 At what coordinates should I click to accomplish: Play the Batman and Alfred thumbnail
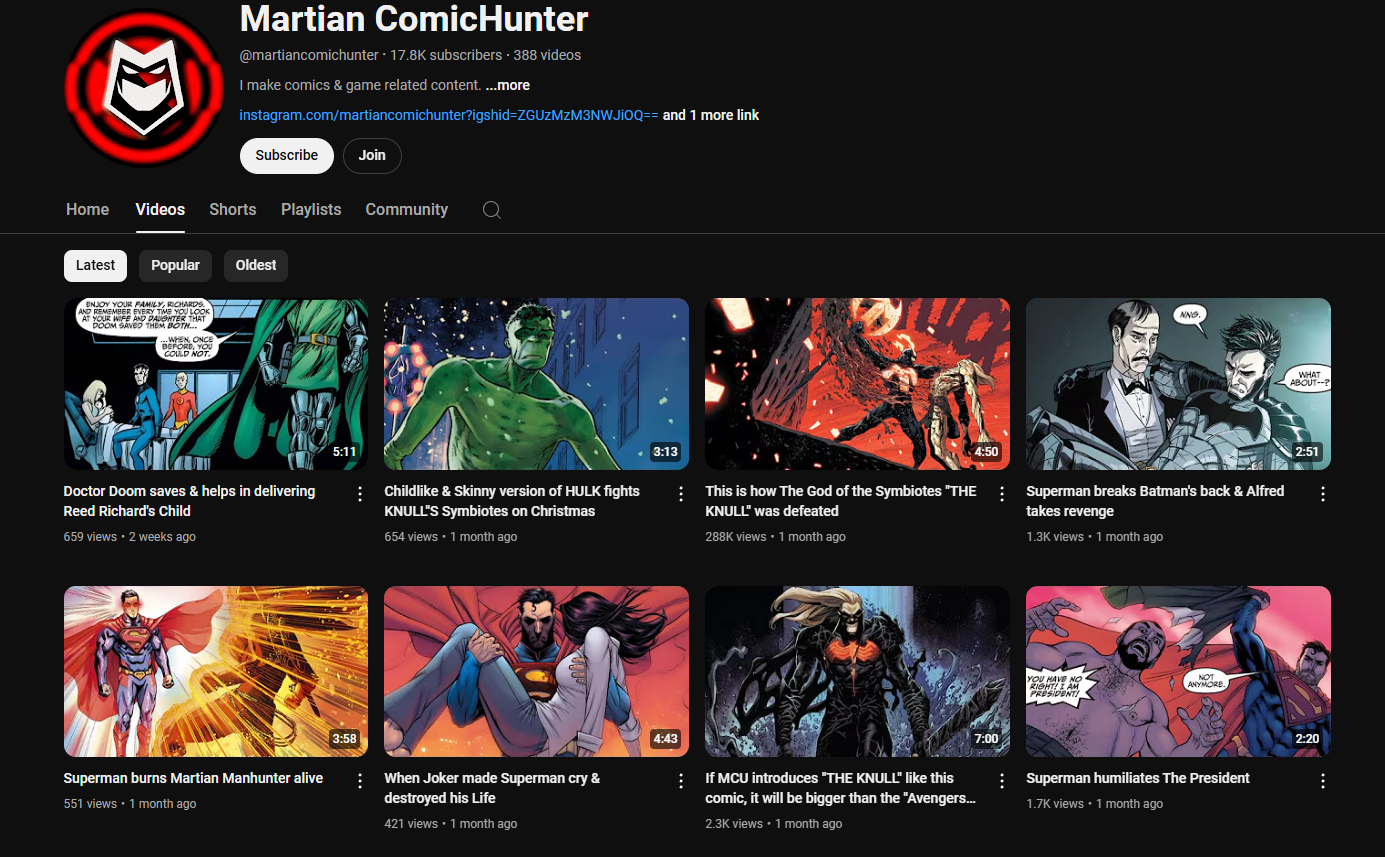click(1178, 384)
